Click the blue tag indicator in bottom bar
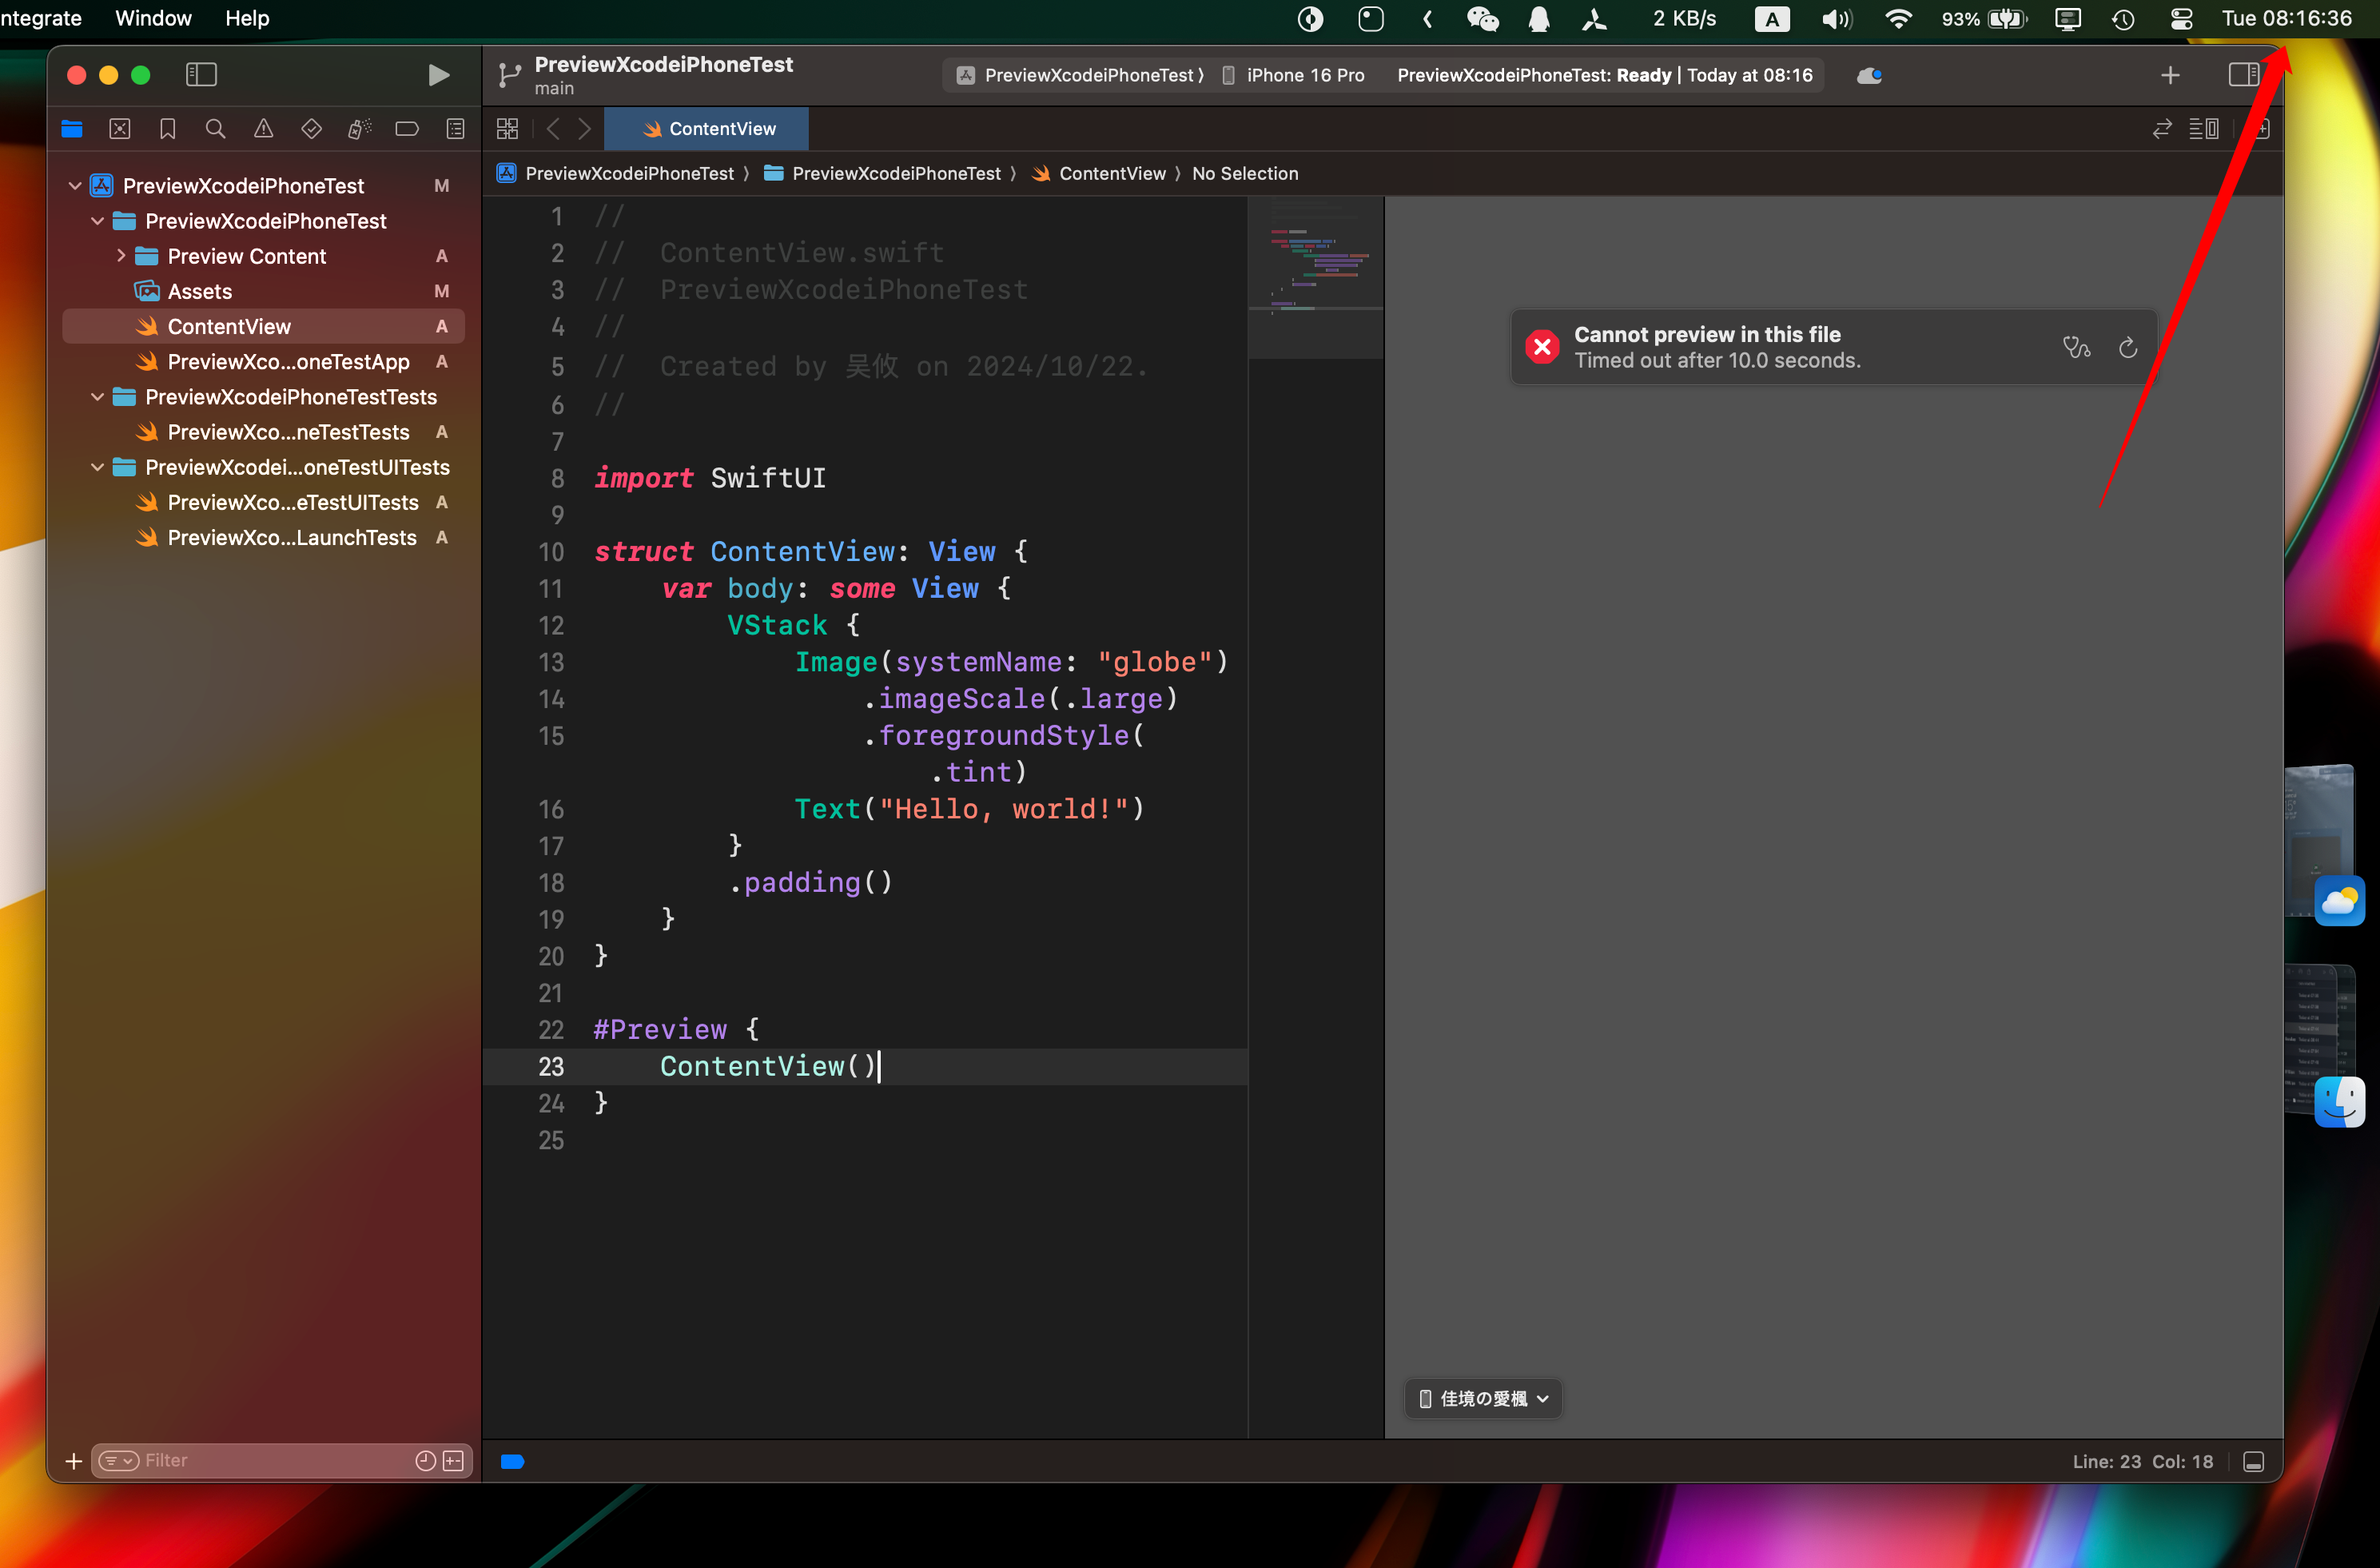This screenshot has height=1568, width=2380. pos(512,1462)
